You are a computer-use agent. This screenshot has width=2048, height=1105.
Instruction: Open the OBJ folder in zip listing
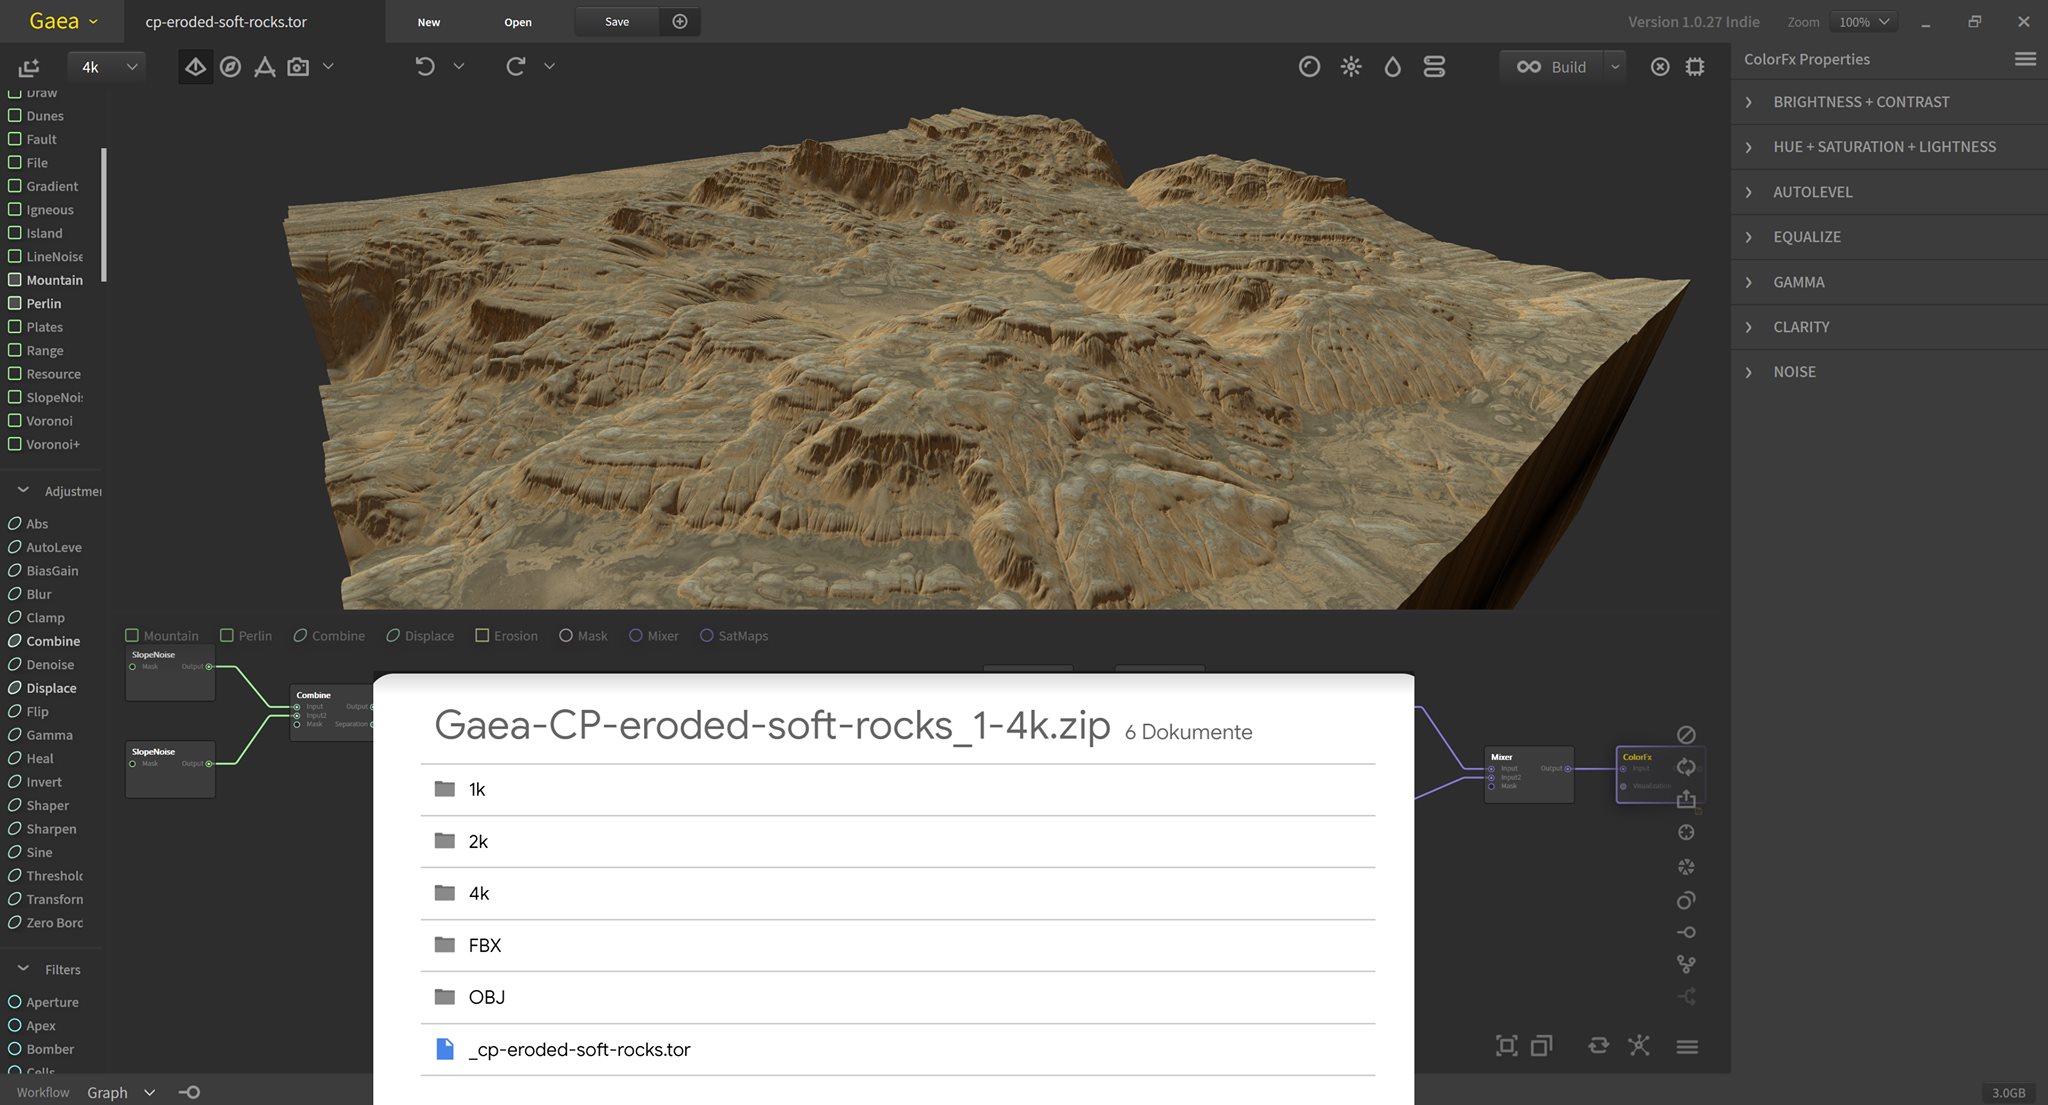click(898, 998)
